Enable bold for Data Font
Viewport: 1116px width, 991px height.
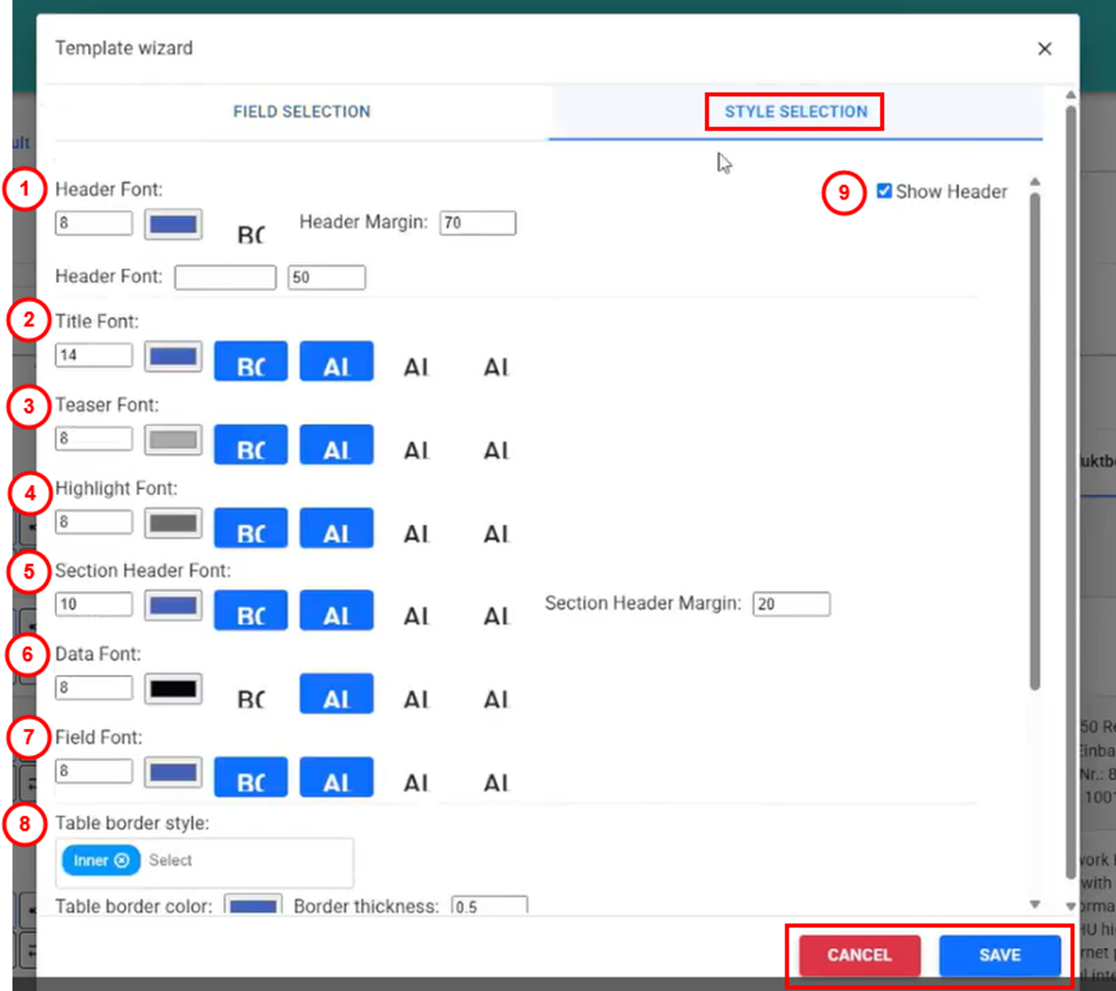click(251, 696)
